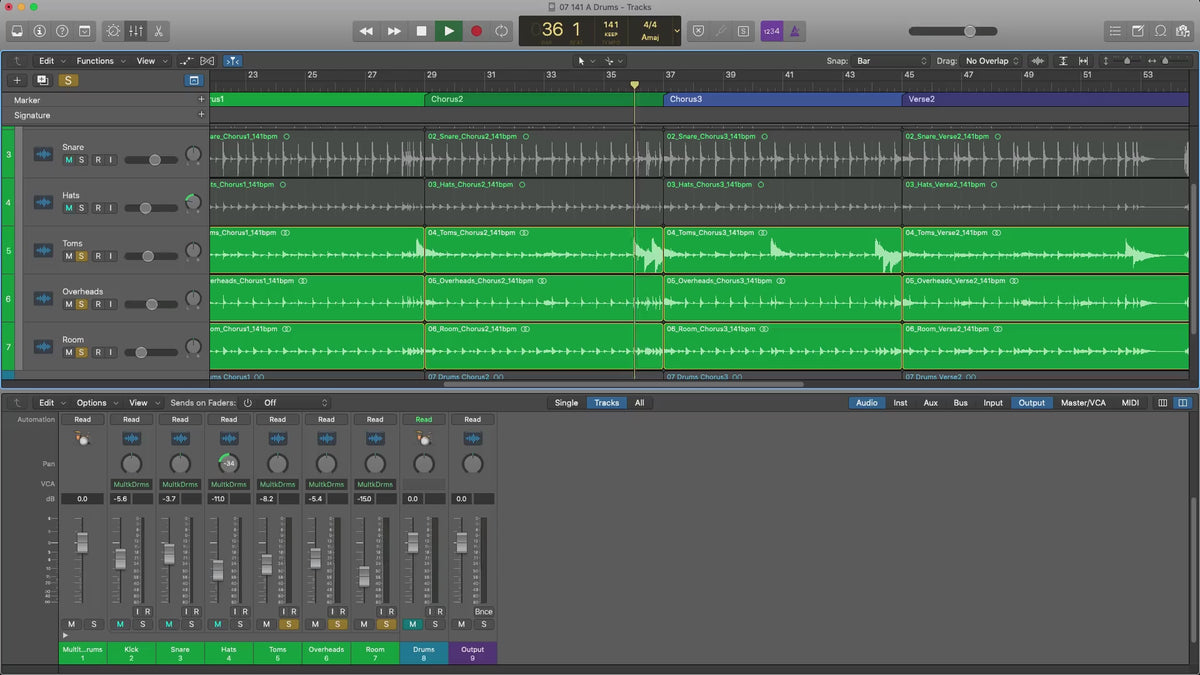Open the Scissors editors icon in toolbar
This screenshot has height=675, width=1200.
click(159, 31)
